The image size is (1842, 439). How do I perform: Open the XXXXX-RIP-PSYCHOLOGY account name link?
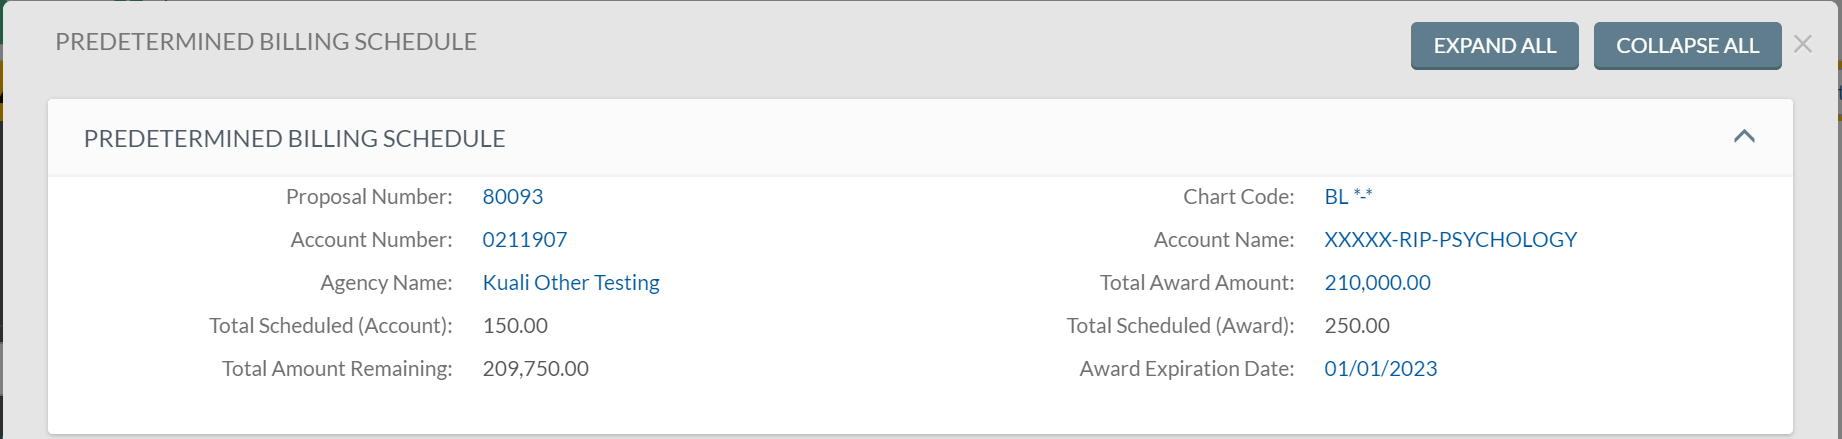(1450, 240)
